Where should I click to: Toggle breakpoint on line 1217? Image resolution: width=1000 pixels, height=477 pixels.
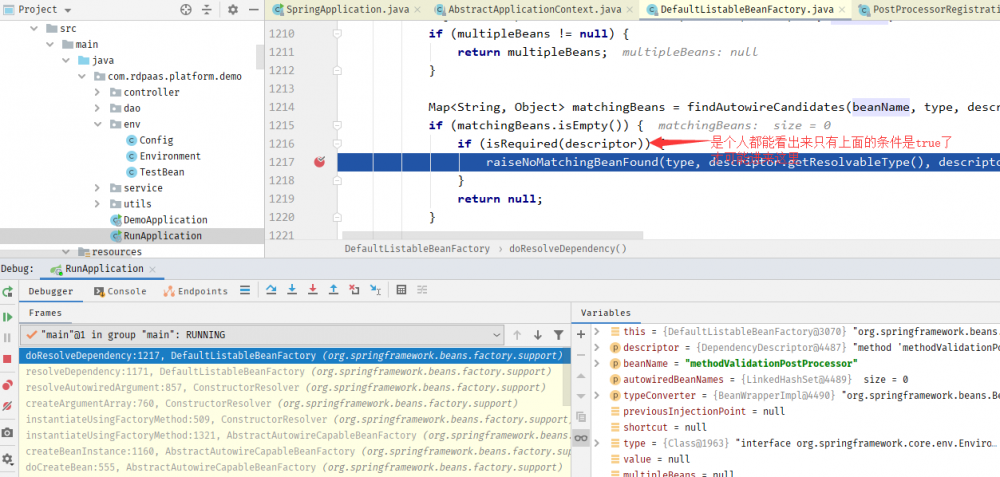(x=320, y=162)
